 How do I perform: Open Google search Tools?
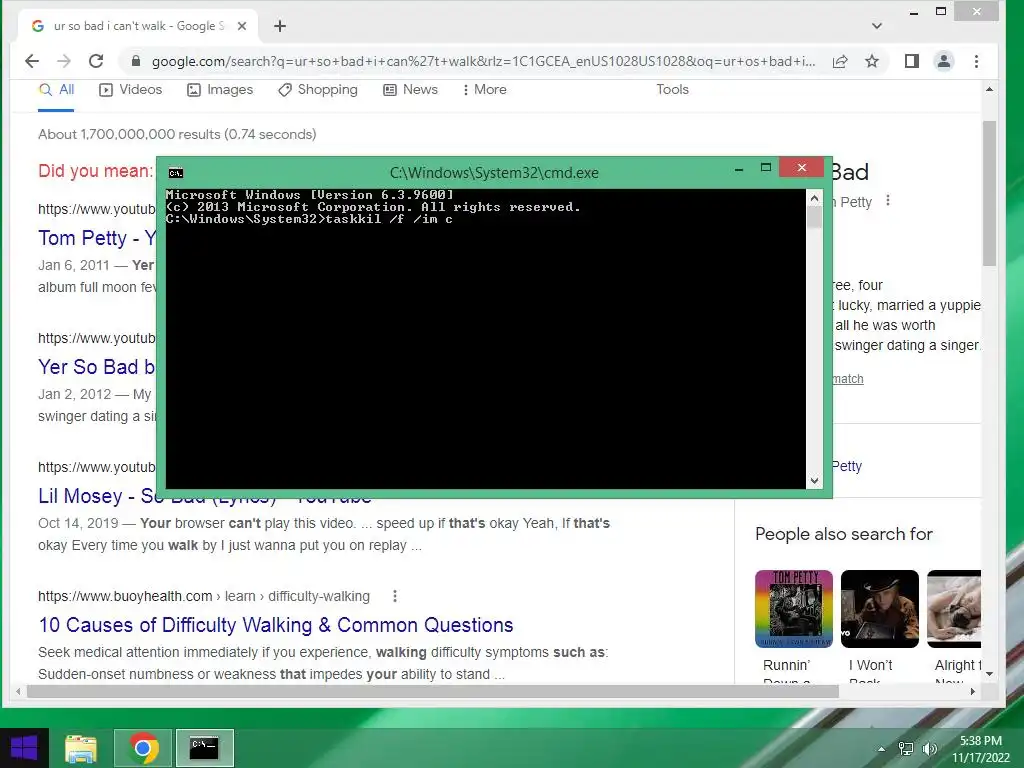point(673,89)
